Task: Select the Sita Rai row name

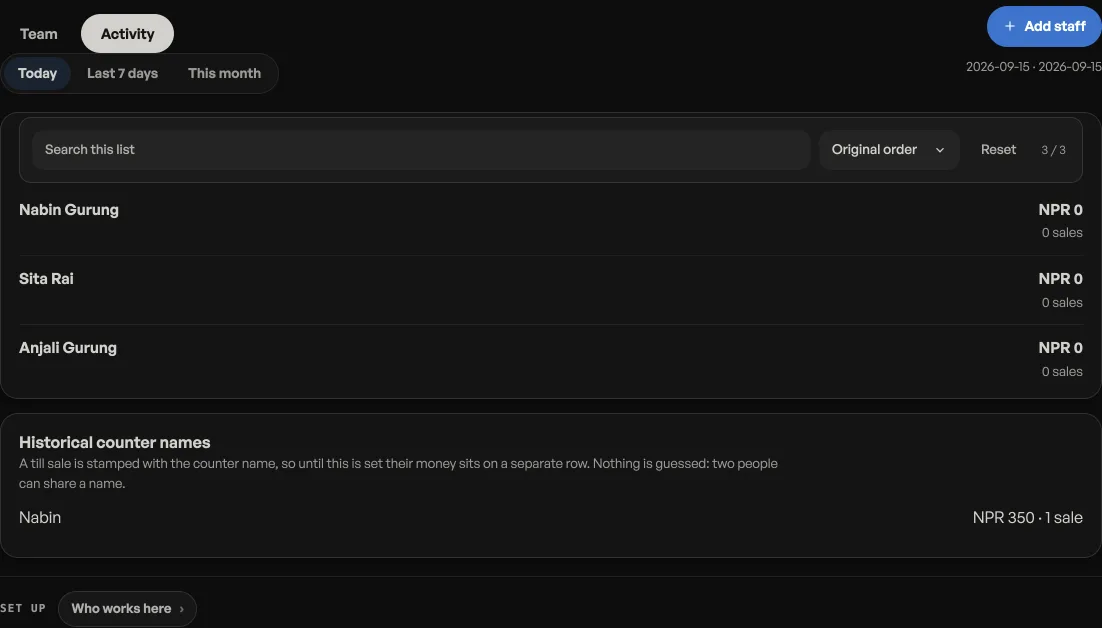Action: point(46,279)
